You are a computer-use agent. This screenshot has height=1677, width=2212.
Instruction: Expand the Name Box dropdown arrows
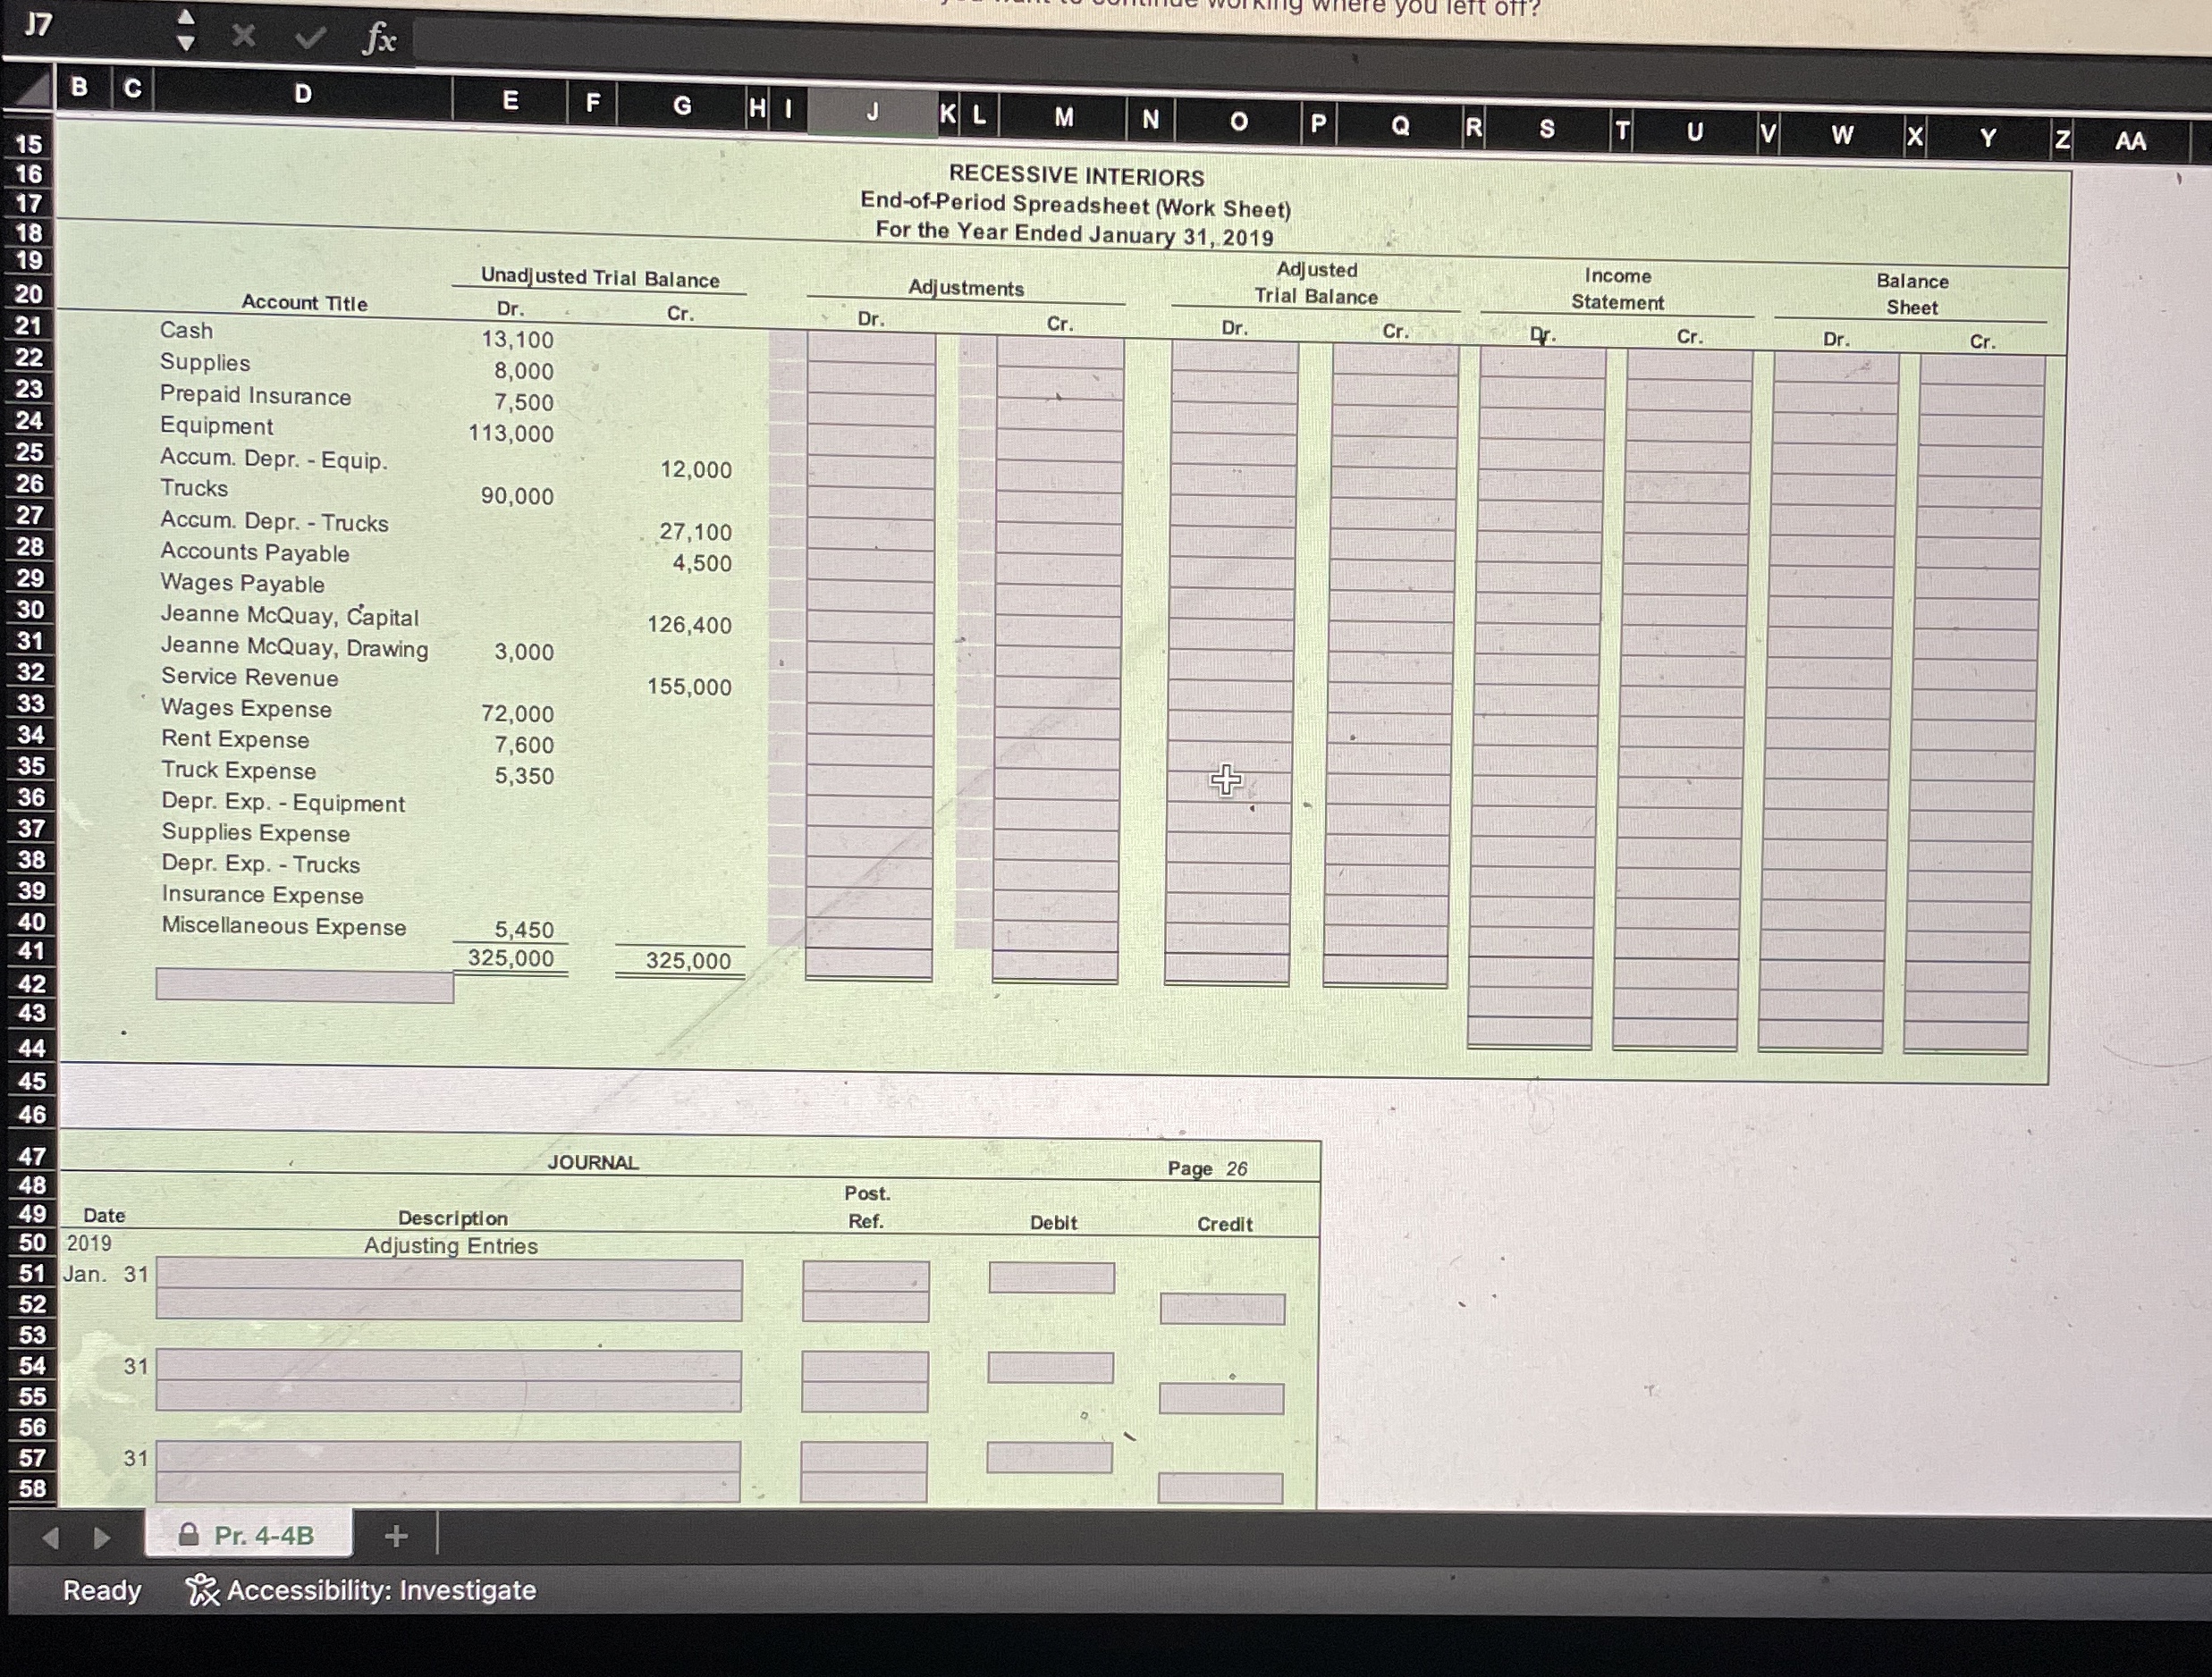(x=185, y=29)
